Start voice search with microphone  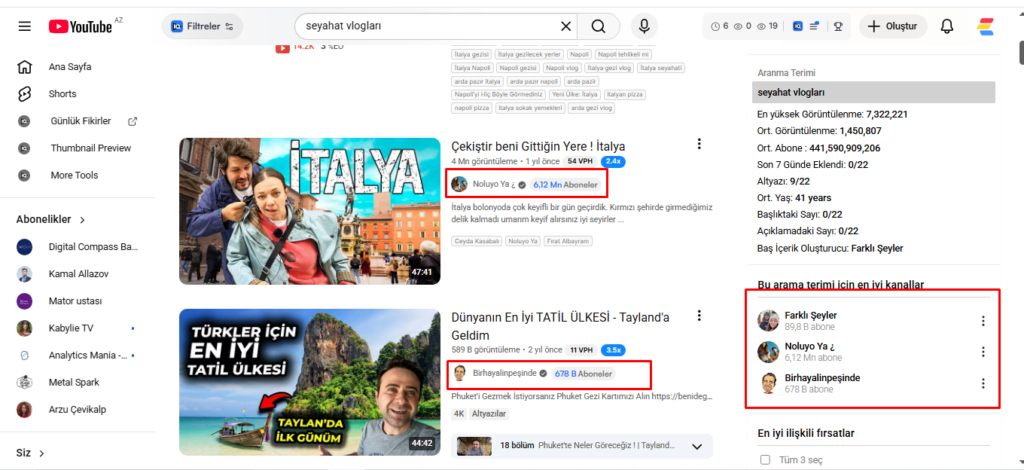(x=644, y=26)
